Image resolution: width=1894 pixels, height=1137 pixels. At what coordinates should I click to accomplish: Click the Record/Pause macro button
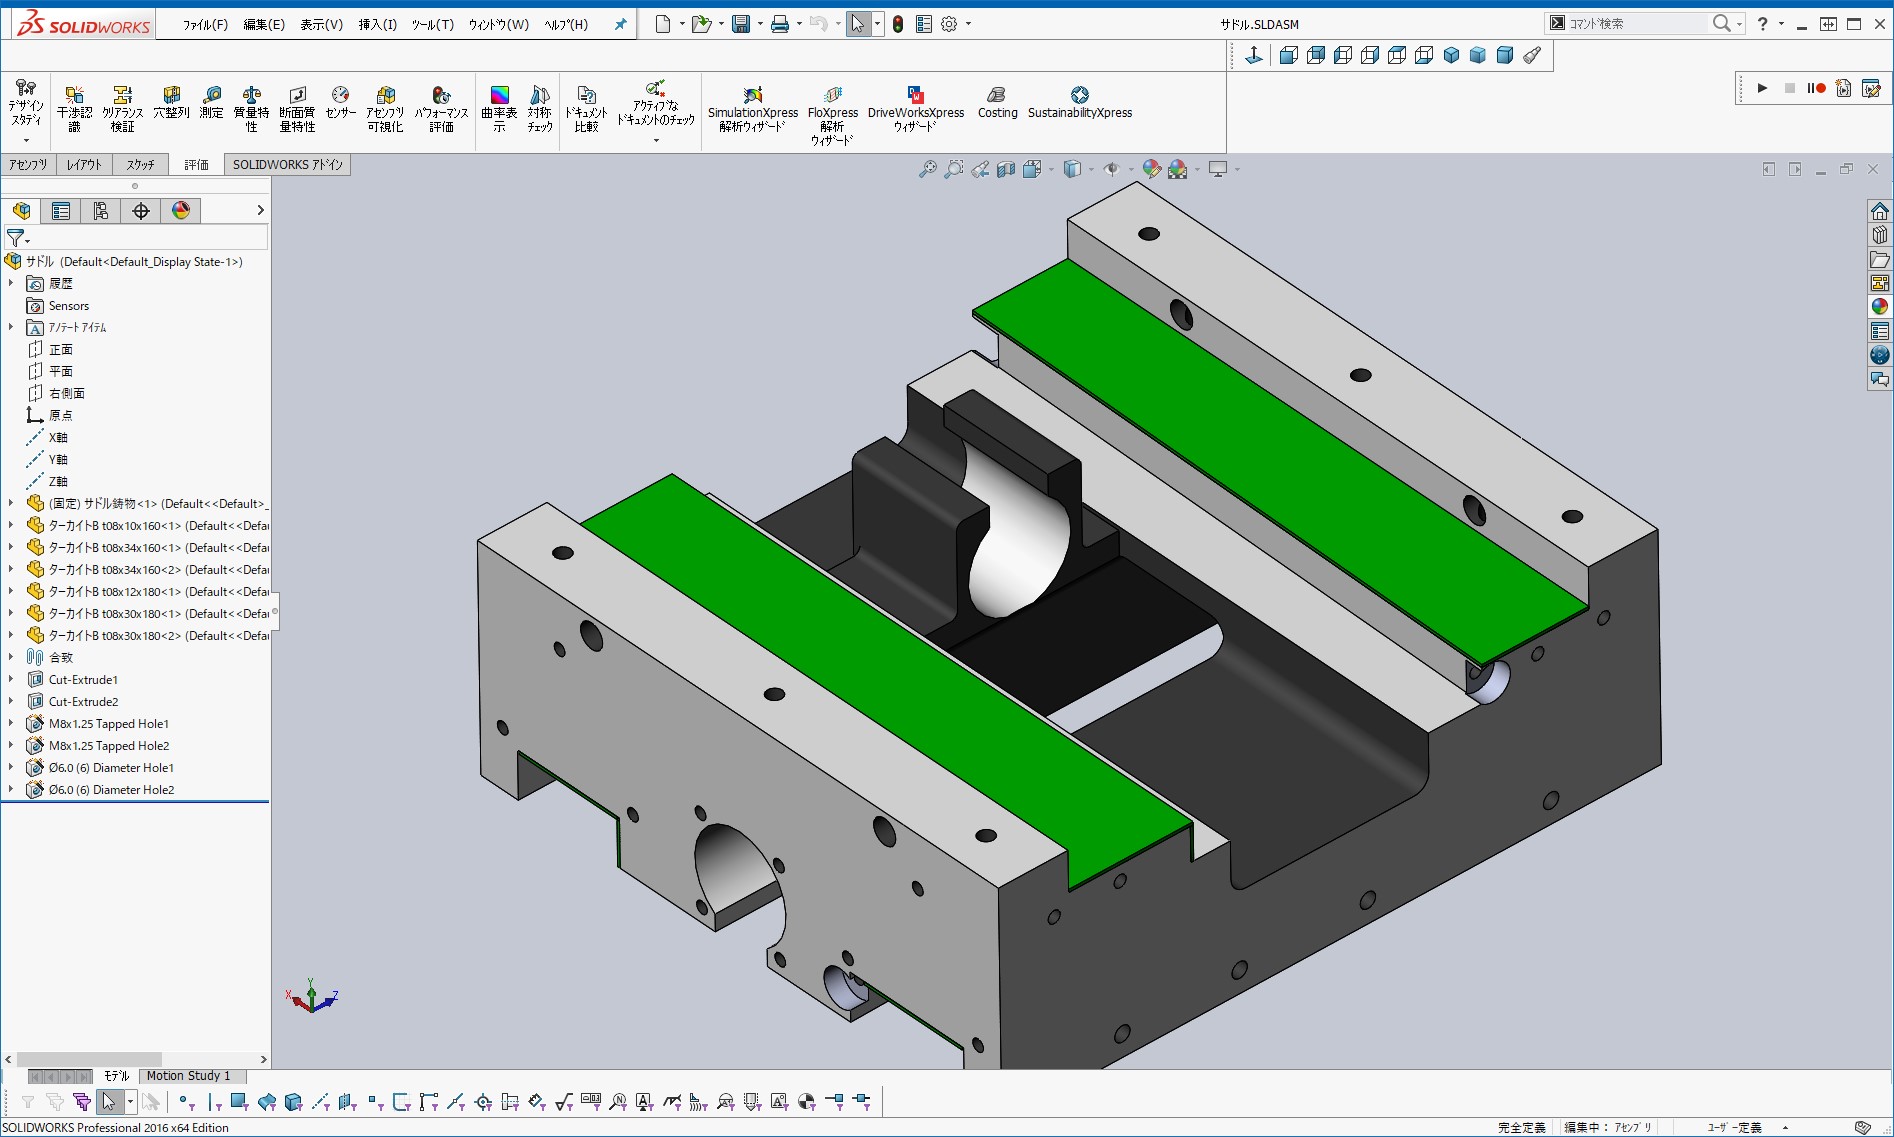(1816, 88)
